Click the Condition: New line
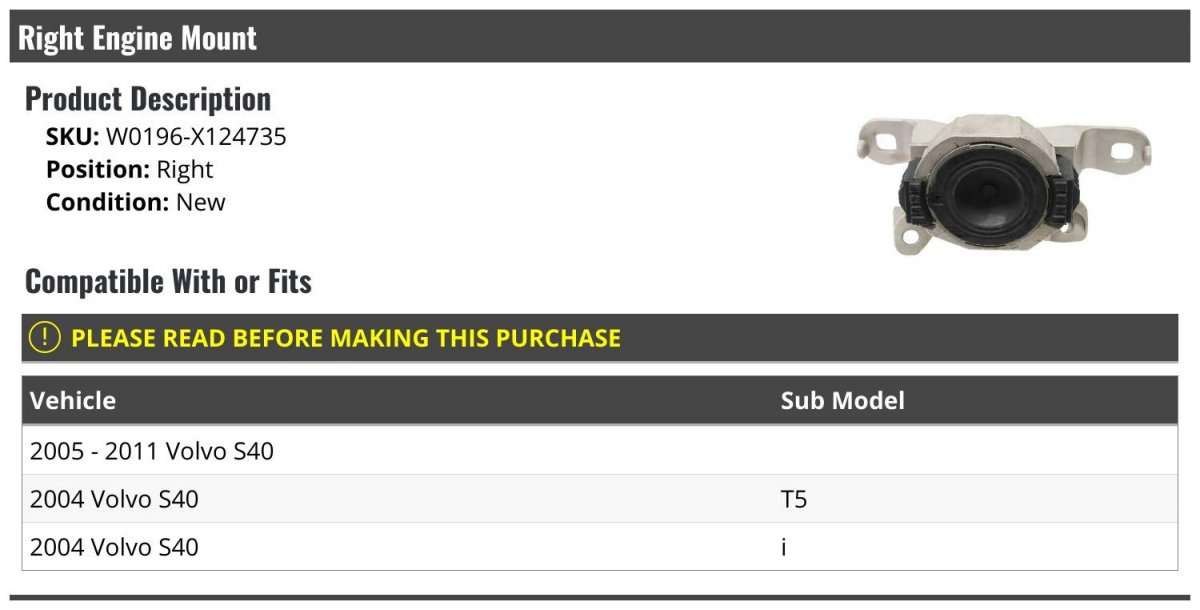This screenshot has width=1200, height=610. (136, 202)
